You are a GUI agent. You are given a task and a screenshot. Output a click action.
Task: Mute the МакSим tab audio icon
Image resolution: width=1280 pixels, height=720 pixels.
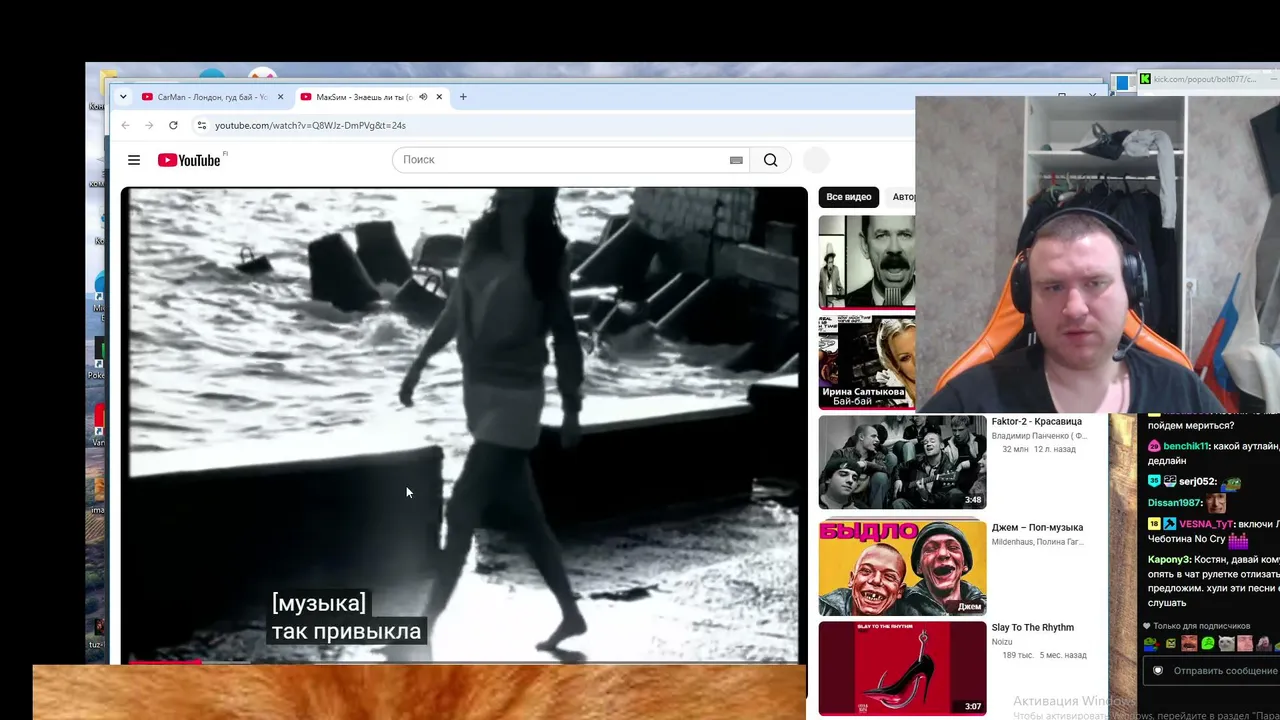click(423, 97)
